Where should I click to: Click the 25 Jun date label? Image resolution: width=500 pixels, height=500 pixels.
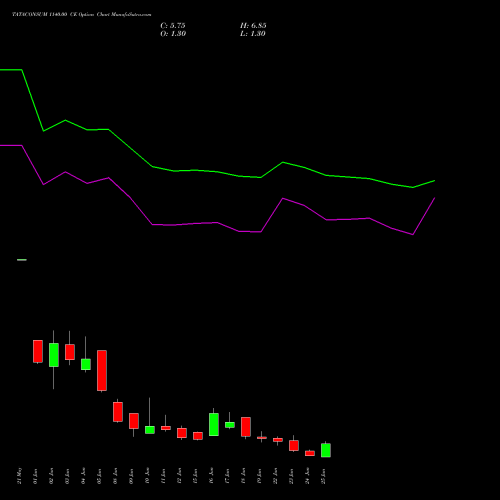(x=323, y=476)
